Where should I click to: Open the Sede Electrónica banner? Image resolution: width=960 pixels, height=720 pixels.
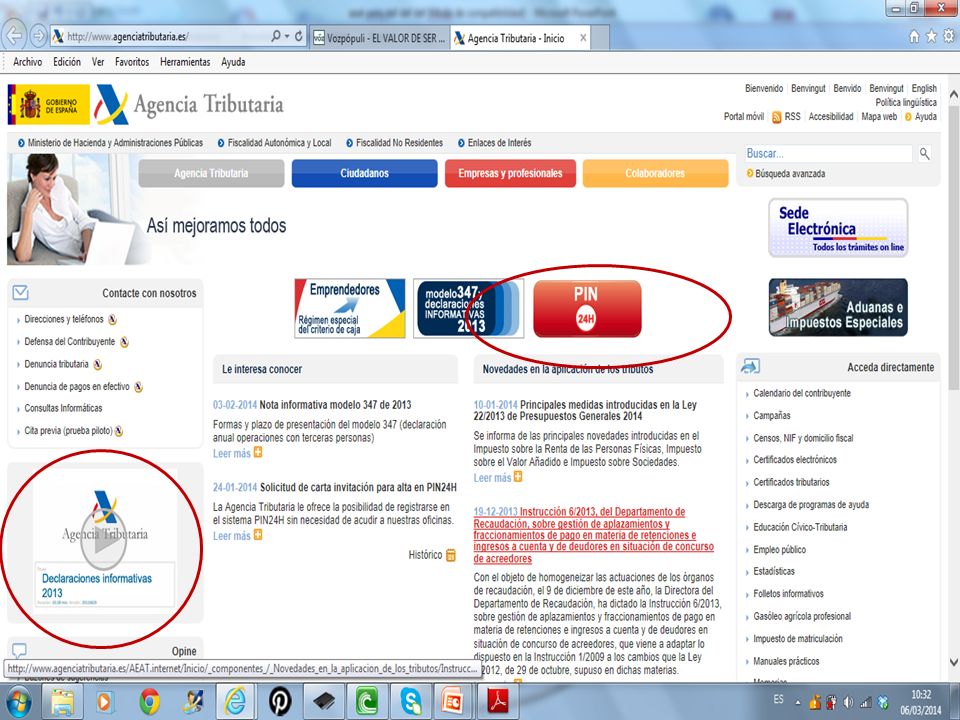[x=838, y=228]
